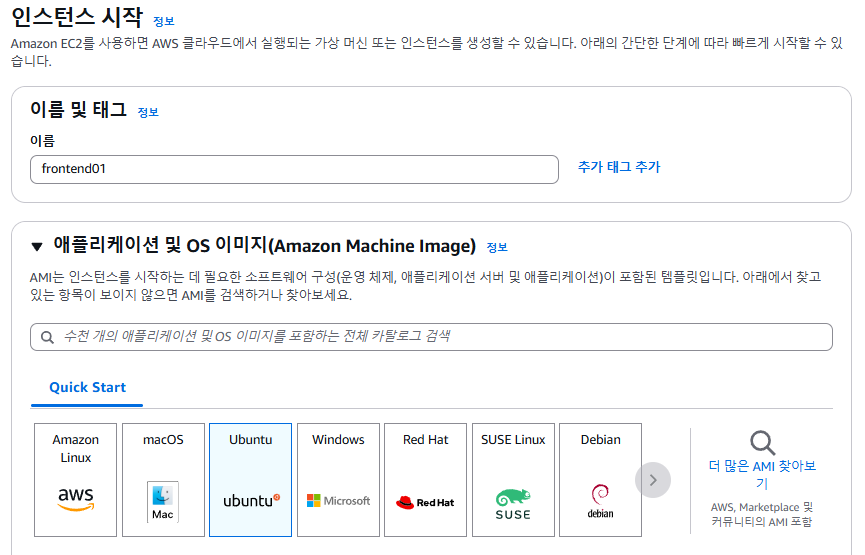Image resolution: width=865 pixels, height=555 pixels.
Task: Select the macOS AMI card
Action: tap(163, 479)
